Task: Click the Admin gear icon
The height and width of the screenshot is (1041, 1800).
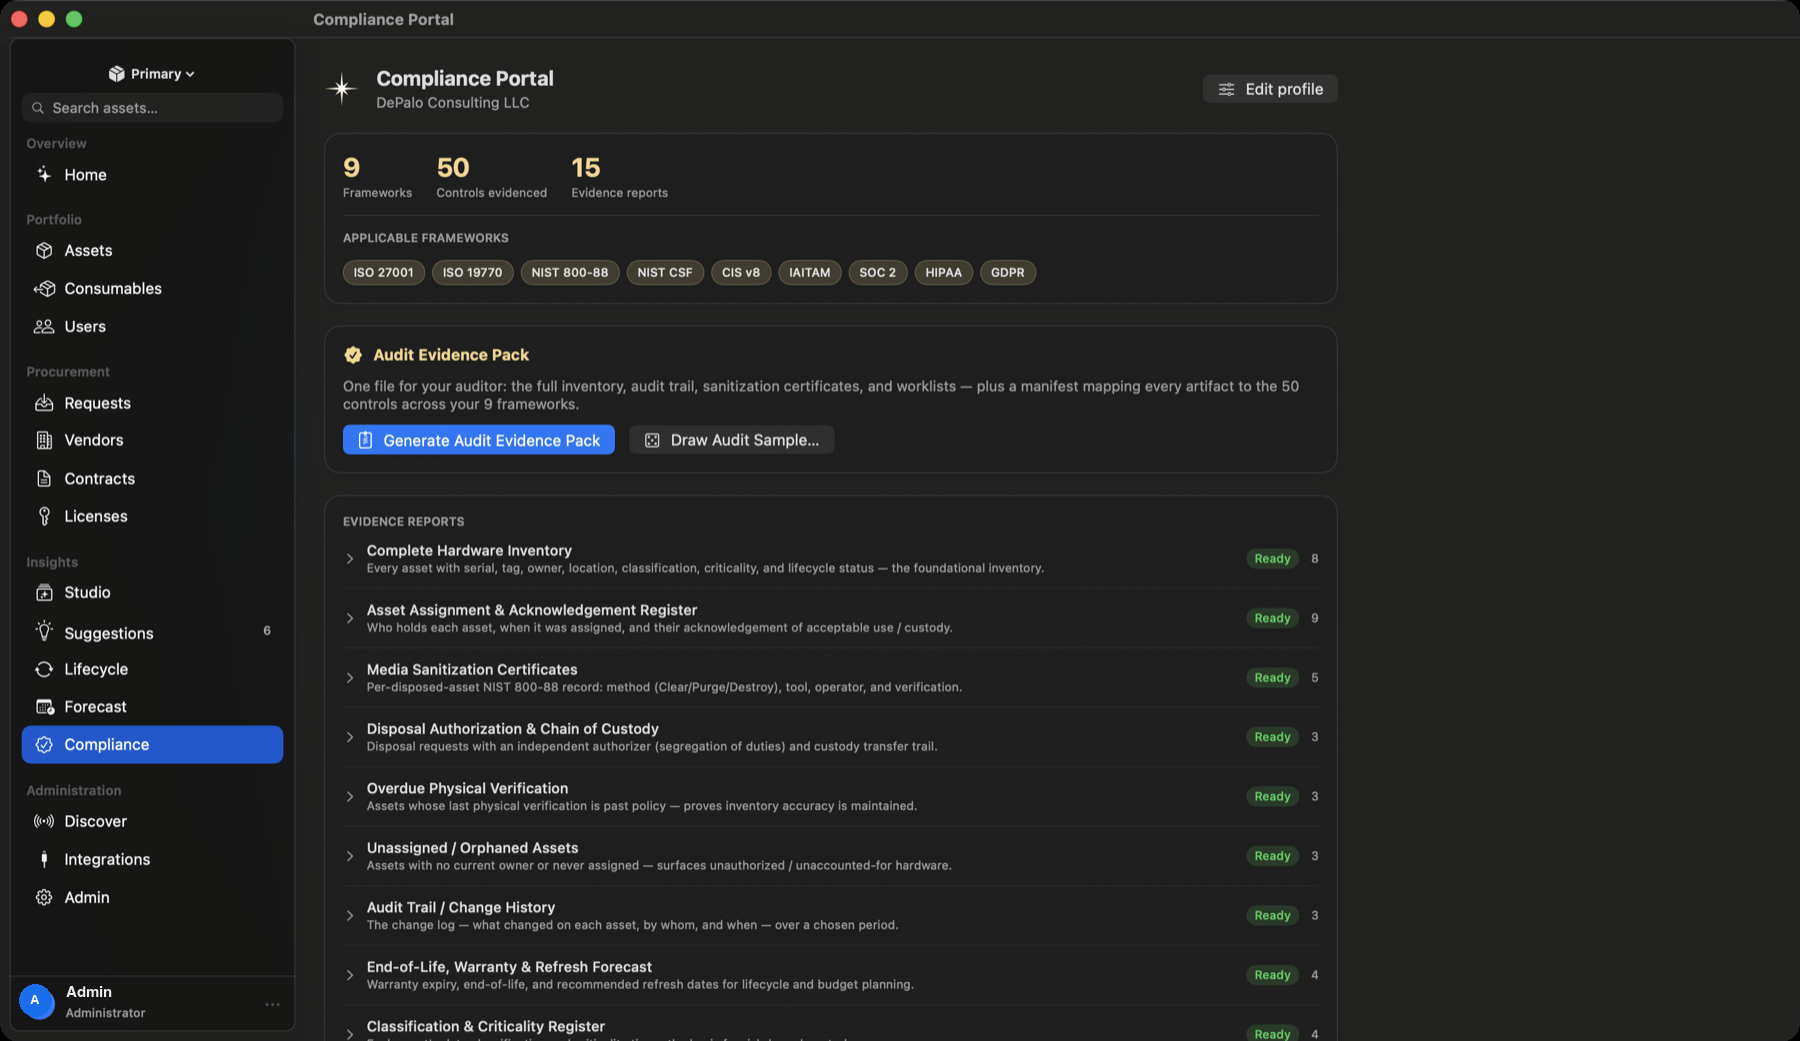Action: (x=44, y=897)
